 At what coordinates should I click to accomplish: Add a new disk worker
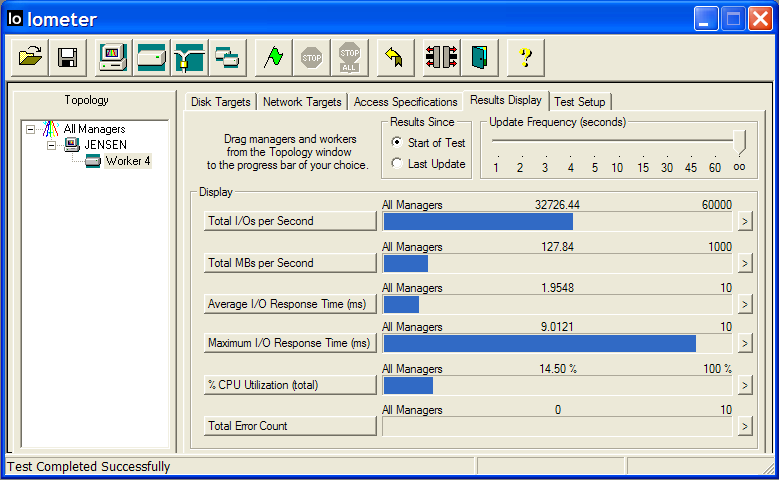coord(152,58)
